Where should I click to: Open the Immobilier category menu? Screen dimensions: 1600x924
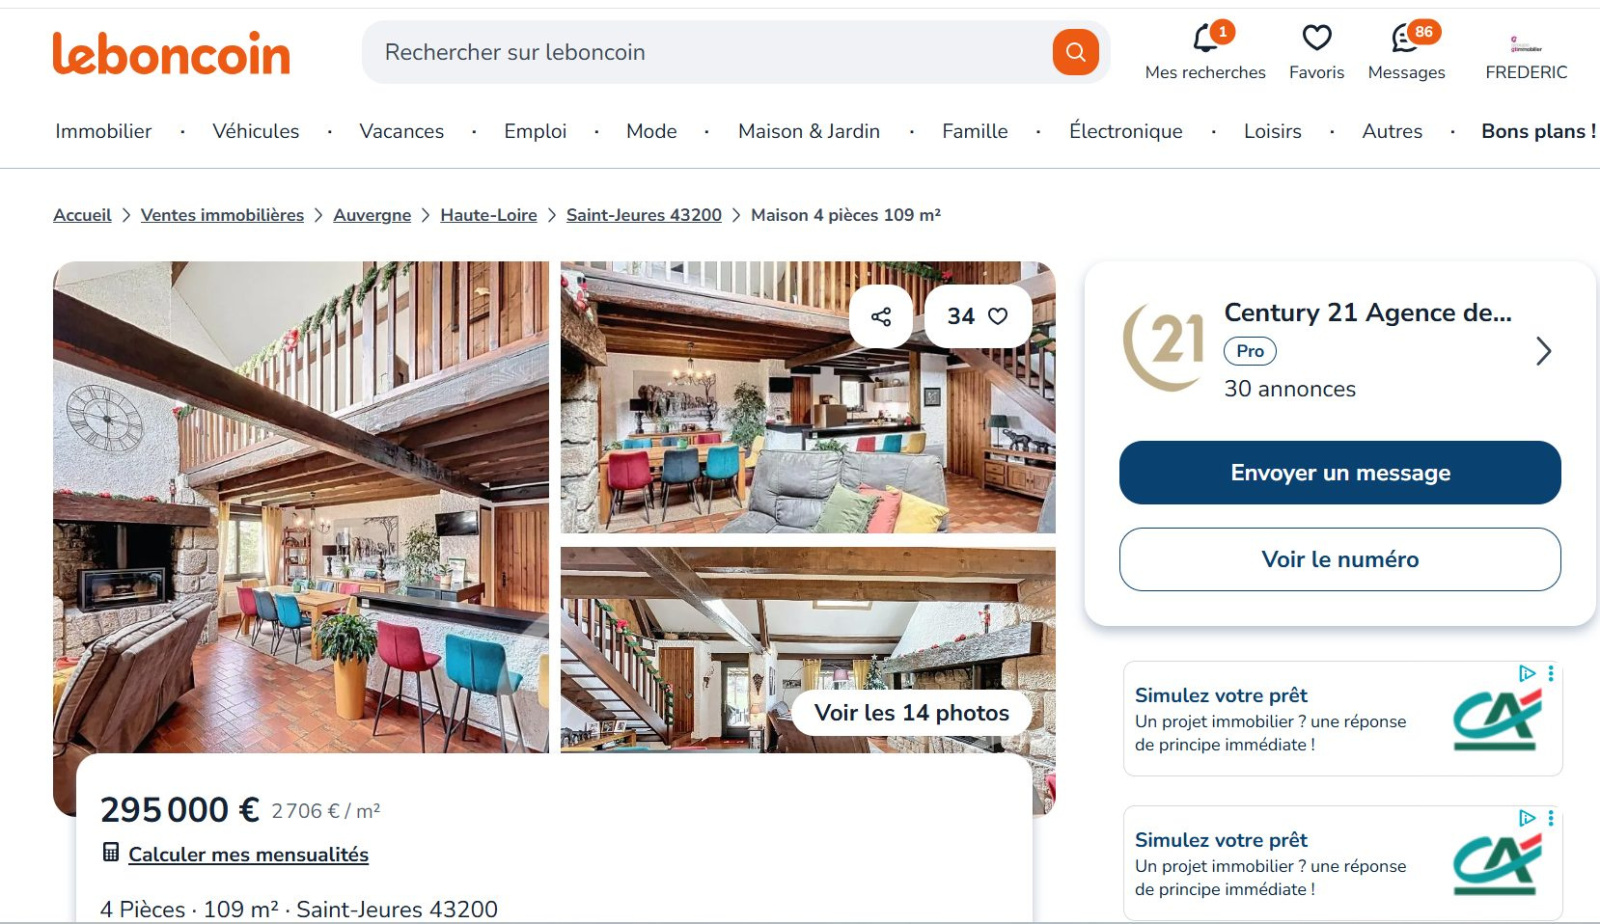coord(104,131)
